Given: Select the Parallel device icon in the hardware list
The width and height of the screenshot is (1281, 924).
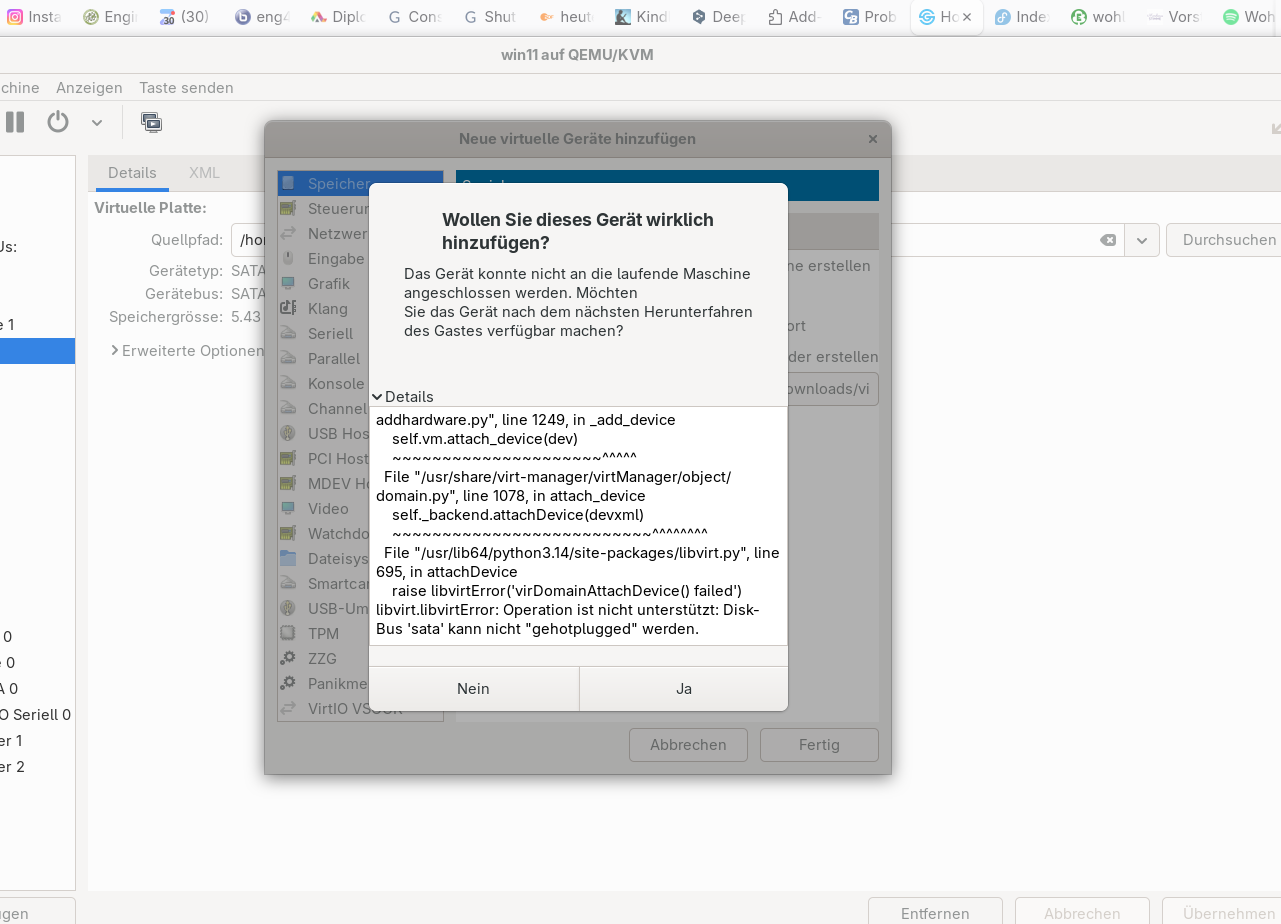Looking at the screenshot, I should click(288, 358).
